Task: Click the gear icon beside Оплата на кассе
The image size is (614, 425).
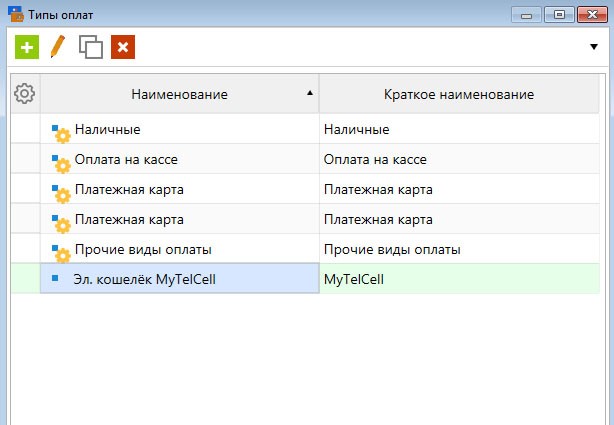Action: pos(60,164)
